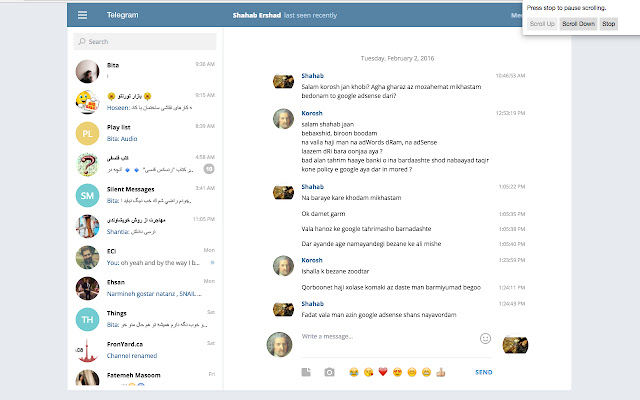Image resolution: width=640 pixels, height=400 pixels.
Task: Open the chat with Shantia's last message
Action: [145, 226]
